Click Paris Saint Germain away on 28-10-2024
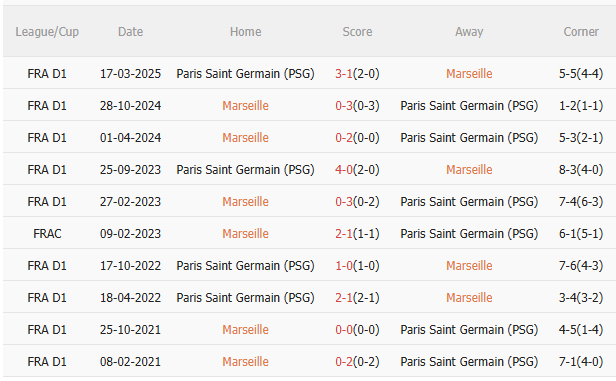 (x=469, y=106)
